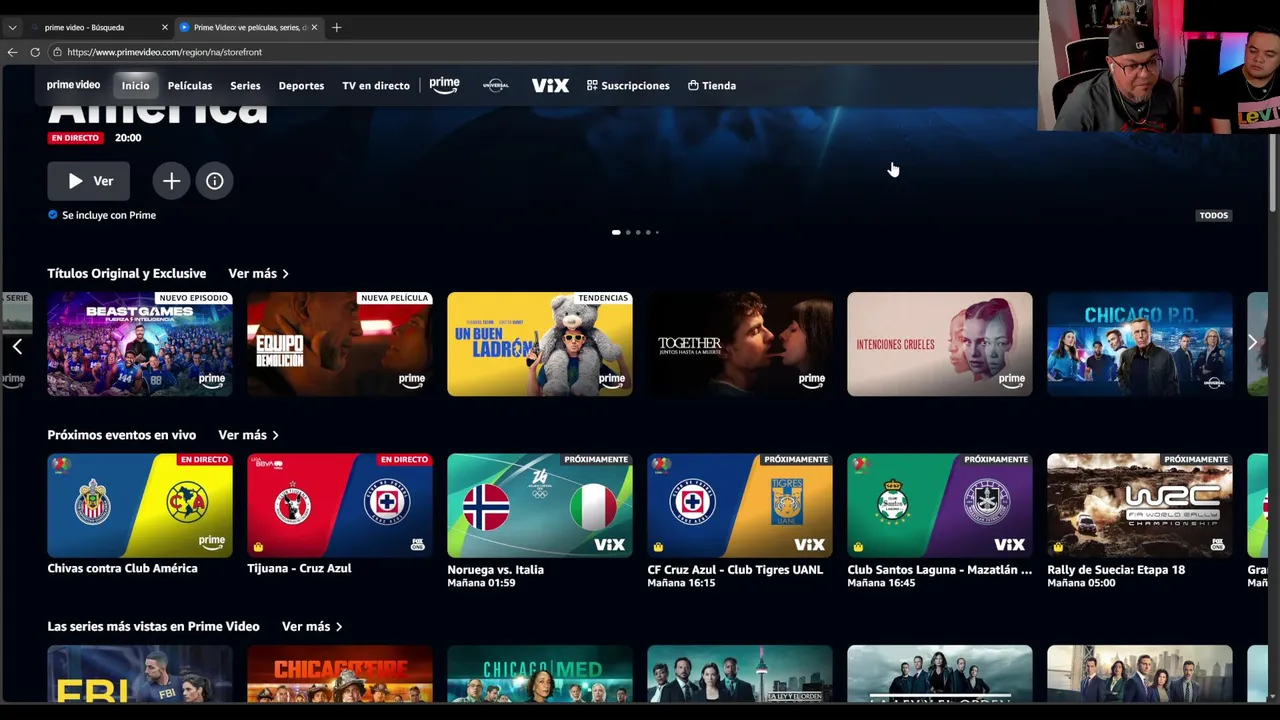The image size is (1280, 720).
Task: Open the Series menu
Action: click(x=245, y=85)
